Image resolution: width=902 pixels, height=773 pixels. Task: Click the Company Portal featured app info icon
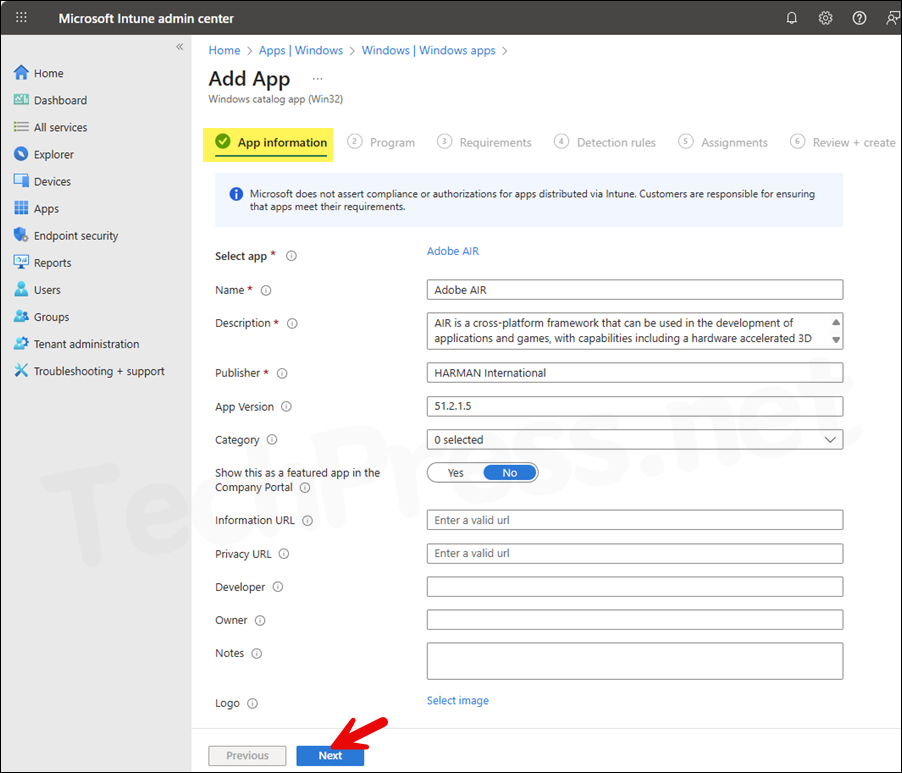305,488
